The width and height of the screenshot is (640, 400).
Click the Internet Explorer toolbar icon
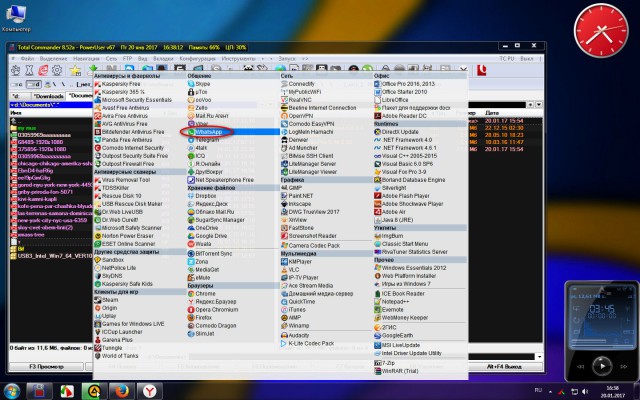[x=42, y=70]
